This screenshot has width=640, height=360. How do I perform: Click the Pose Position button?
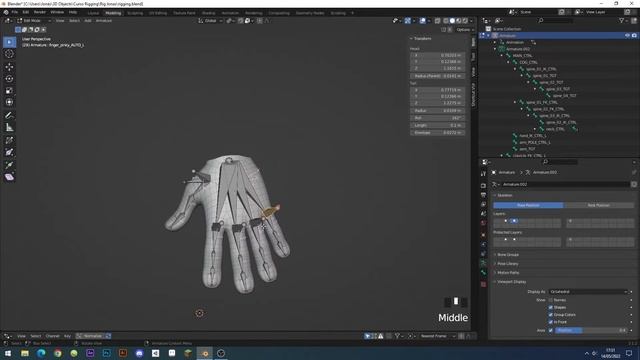coord(528,205)
